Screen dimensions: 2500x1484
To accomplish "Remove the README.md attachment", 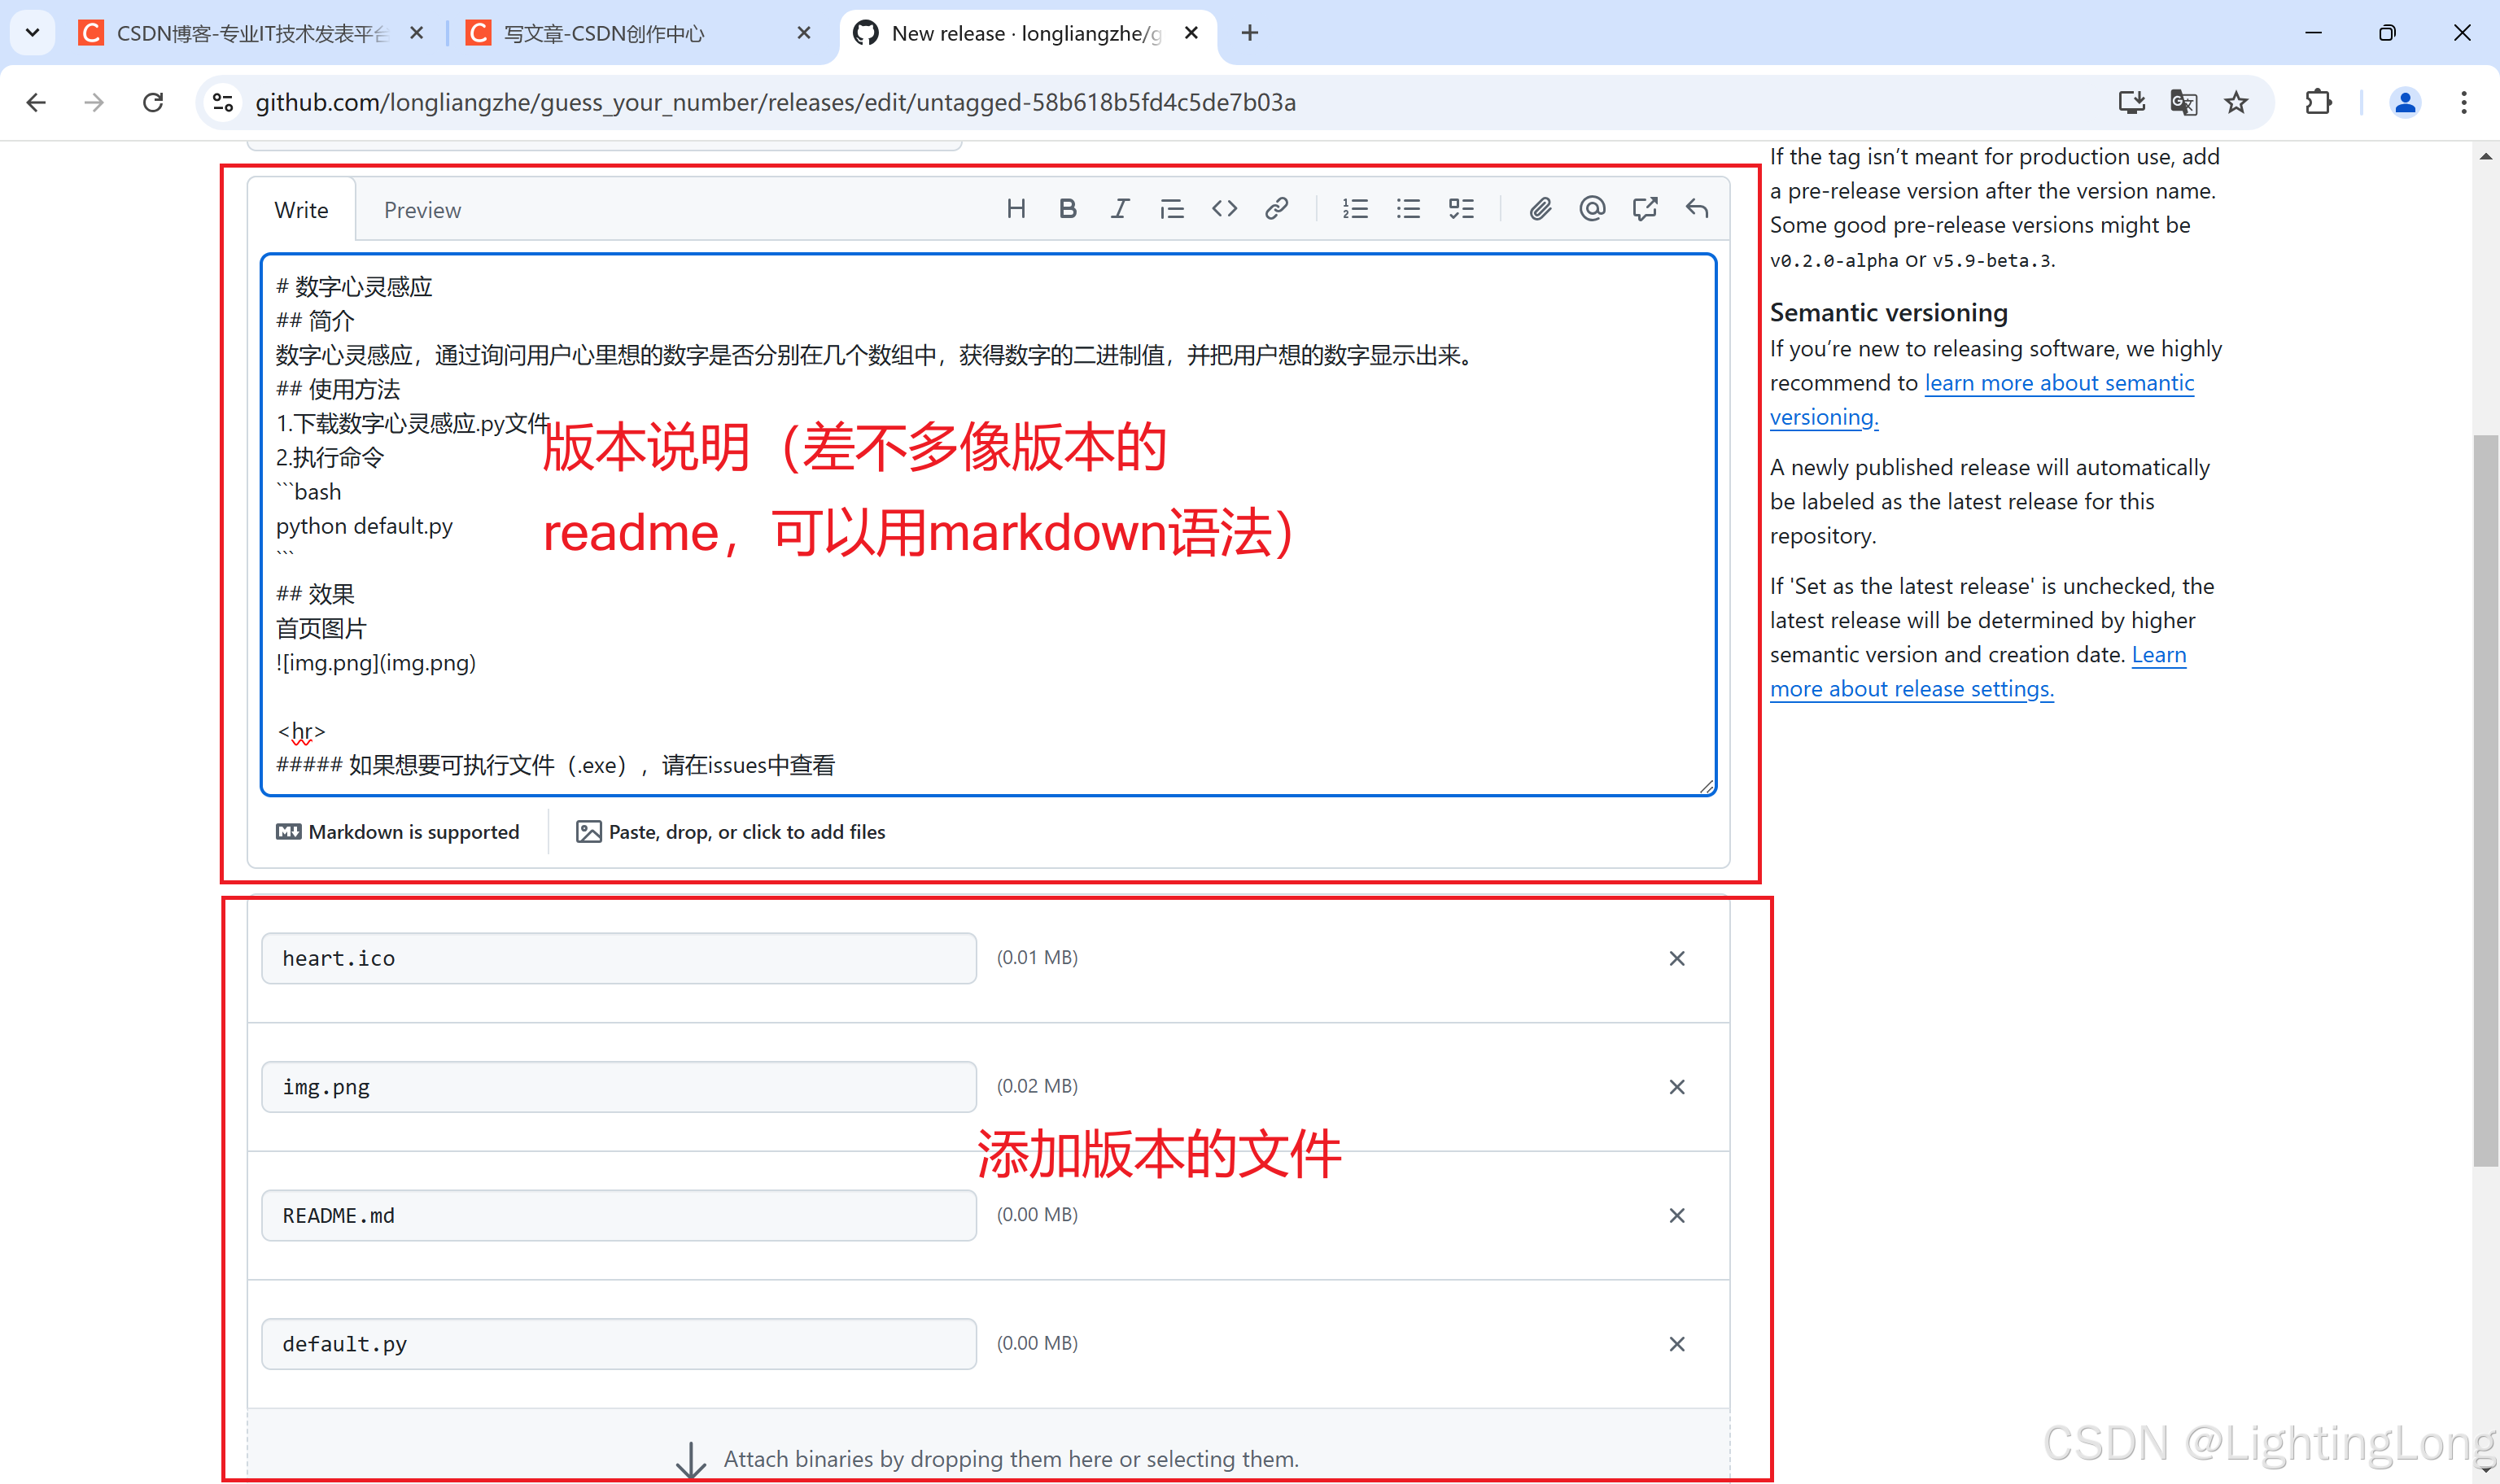I will [1677, 1215].
